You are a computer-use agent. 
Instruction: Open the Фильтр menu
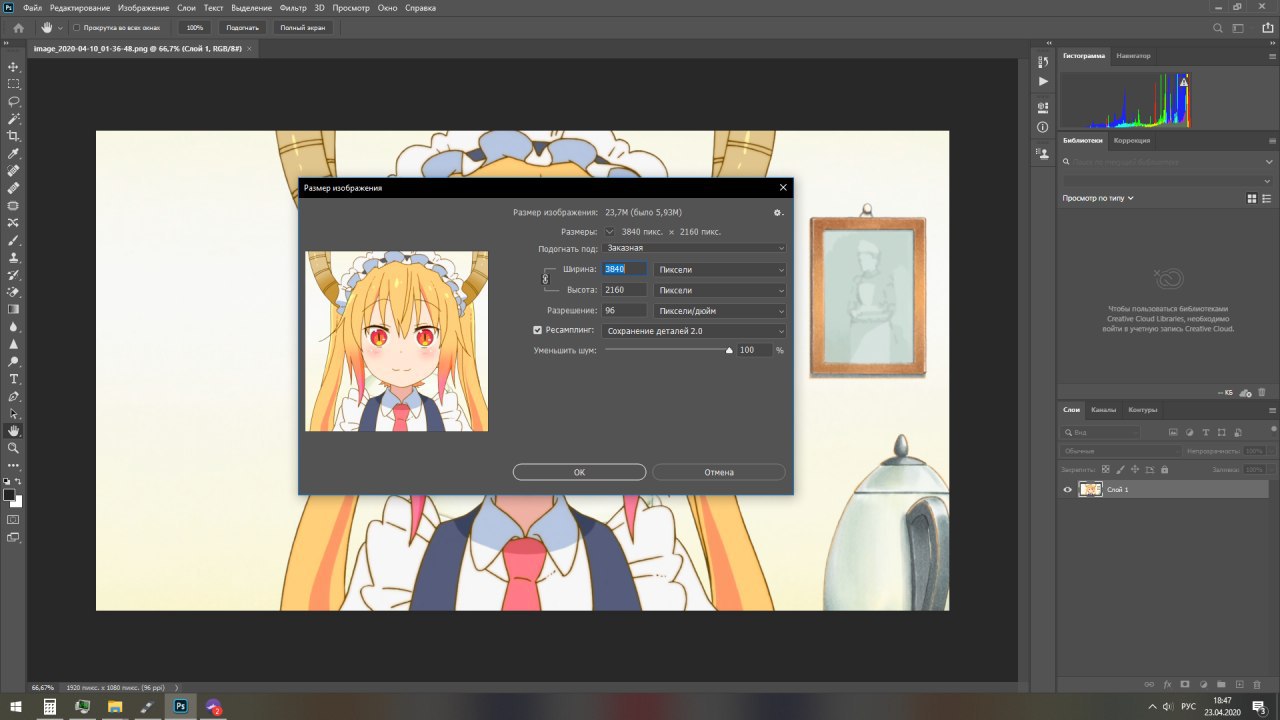pos(293,7)
